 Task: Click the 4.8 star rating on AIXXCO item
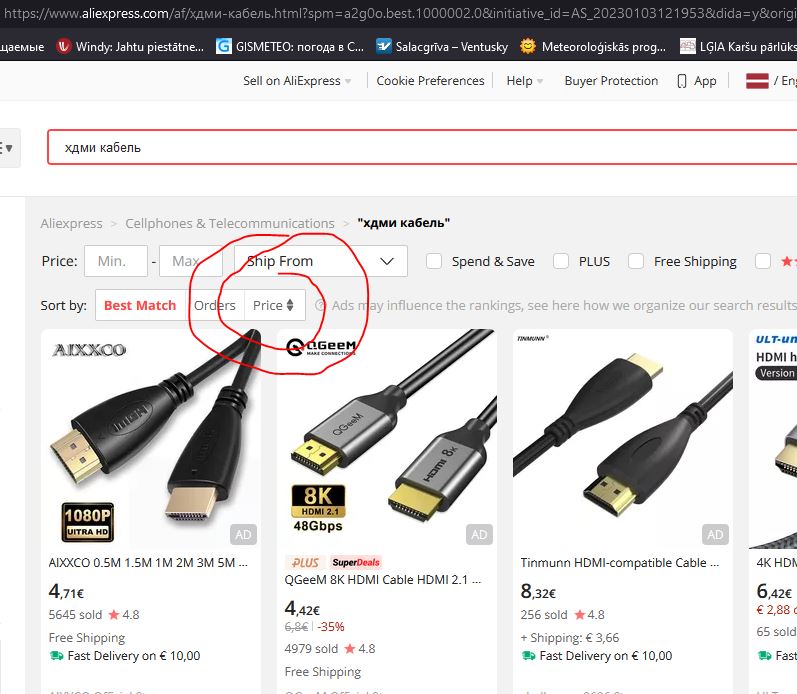pos(124,615)
